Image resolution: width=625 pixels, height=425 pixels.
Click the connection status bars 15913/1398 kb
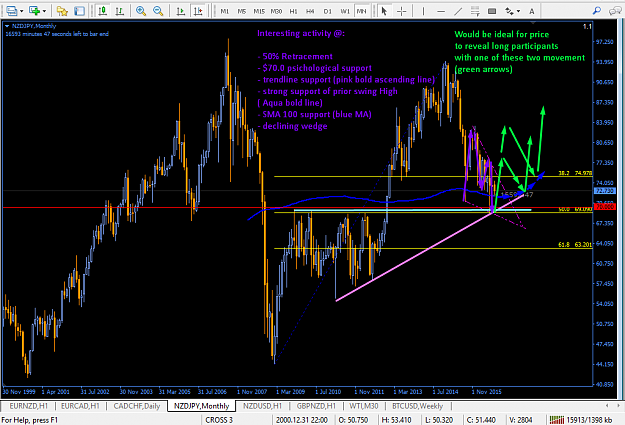[581, 420]
